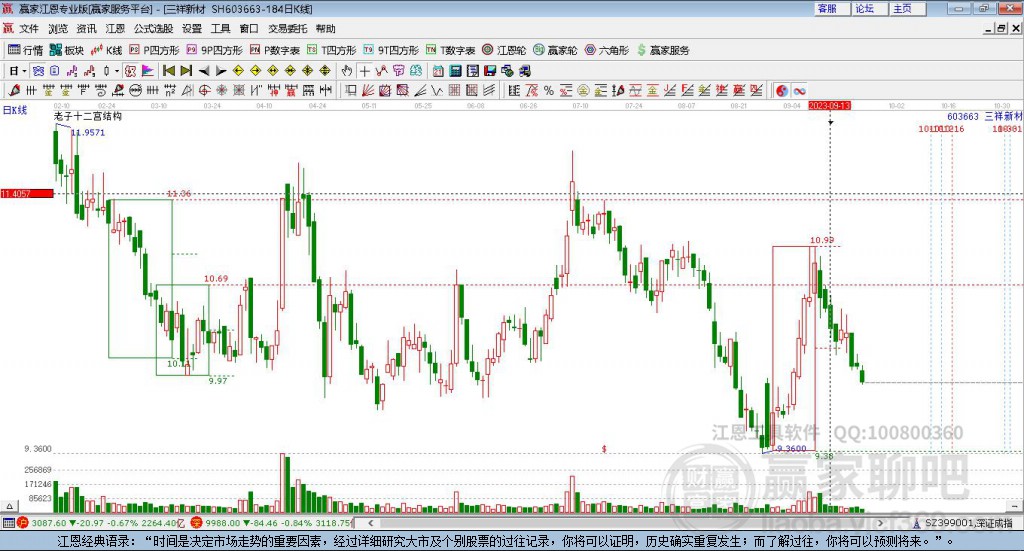Open the 文件 menu
The image size is (1024, 551).
29,29
